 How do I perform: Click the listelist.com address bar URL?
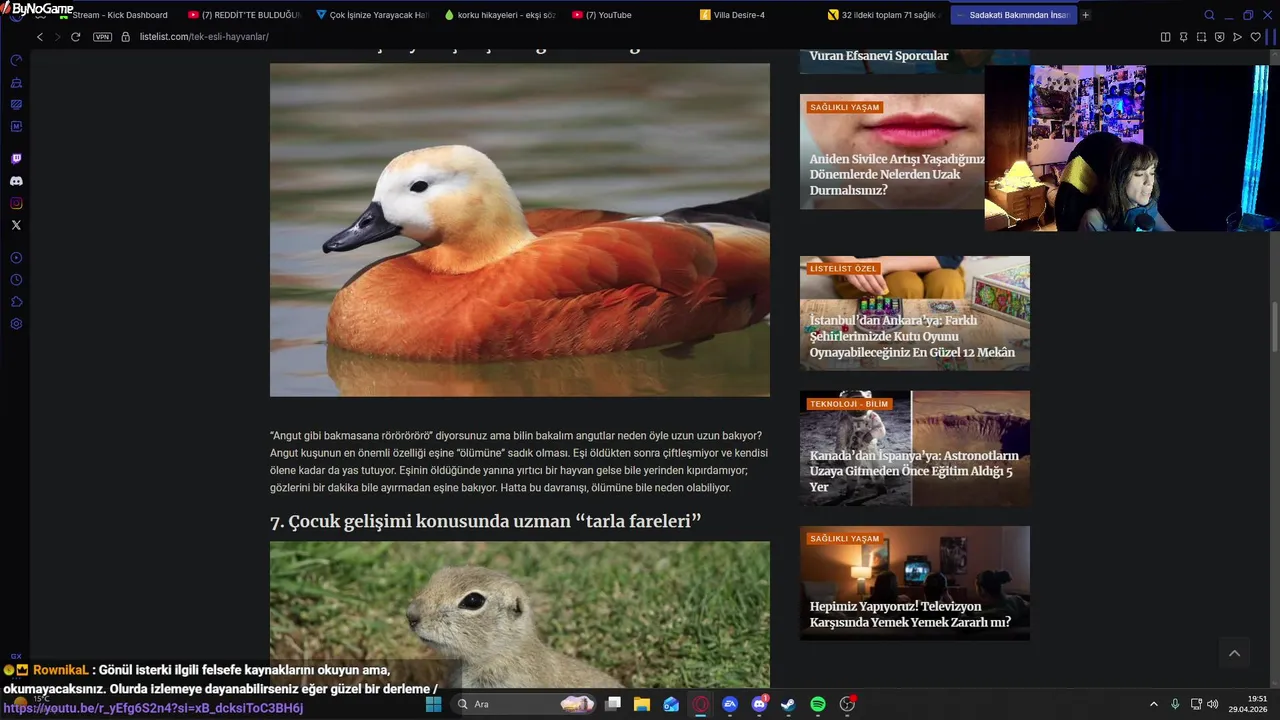[204, 37]
